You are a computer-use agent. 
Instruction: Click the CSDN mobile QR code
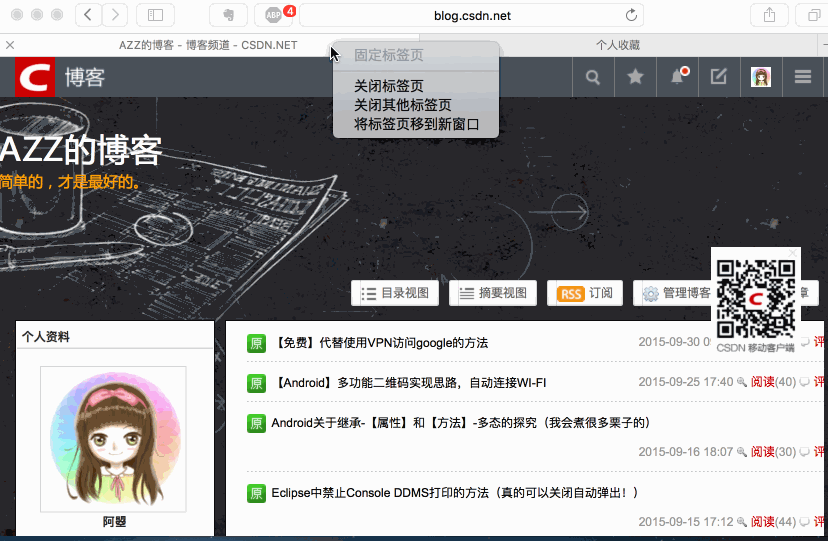(756, 299)
